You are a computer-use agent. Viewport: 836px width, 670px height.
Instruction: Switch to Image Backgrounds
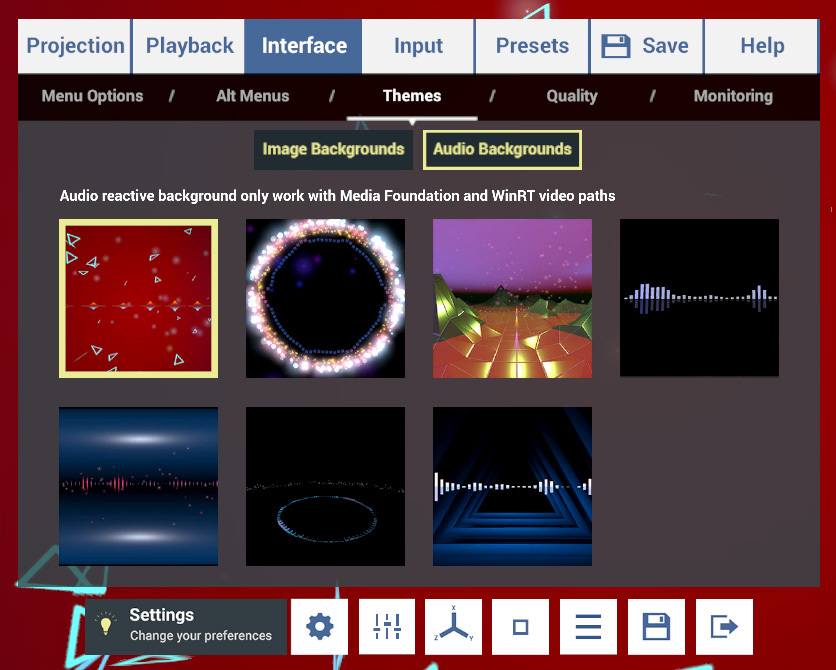click(333, 149)
